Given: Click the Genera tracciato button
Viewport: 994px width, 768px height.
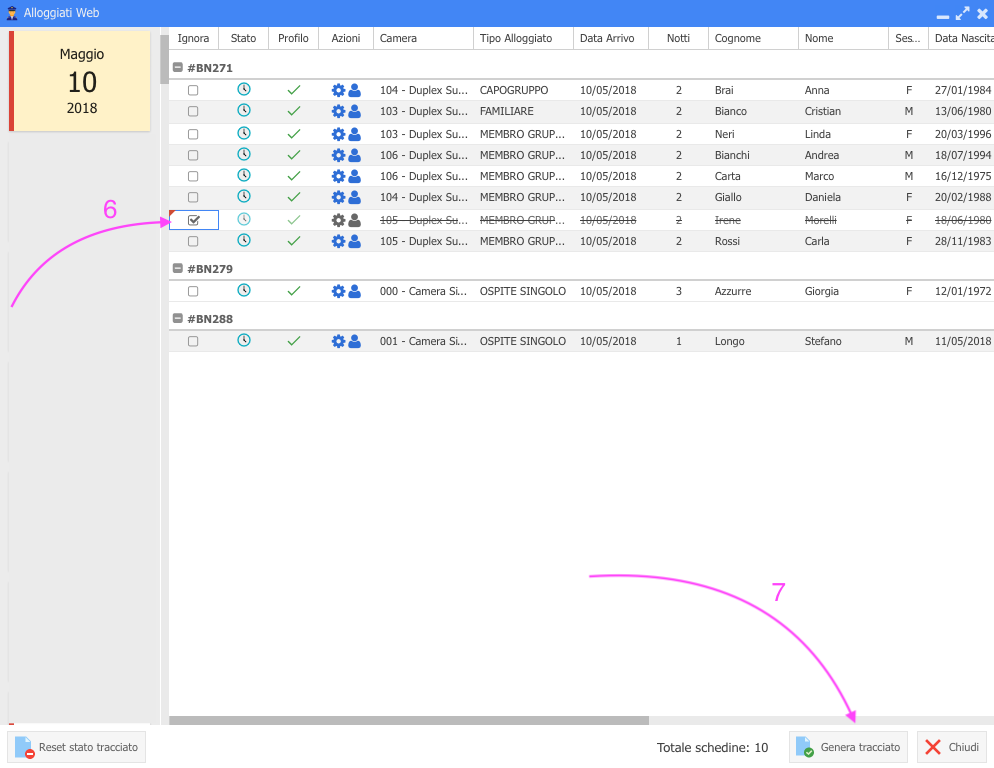Looking at the screenshot, I should point(848,747).
